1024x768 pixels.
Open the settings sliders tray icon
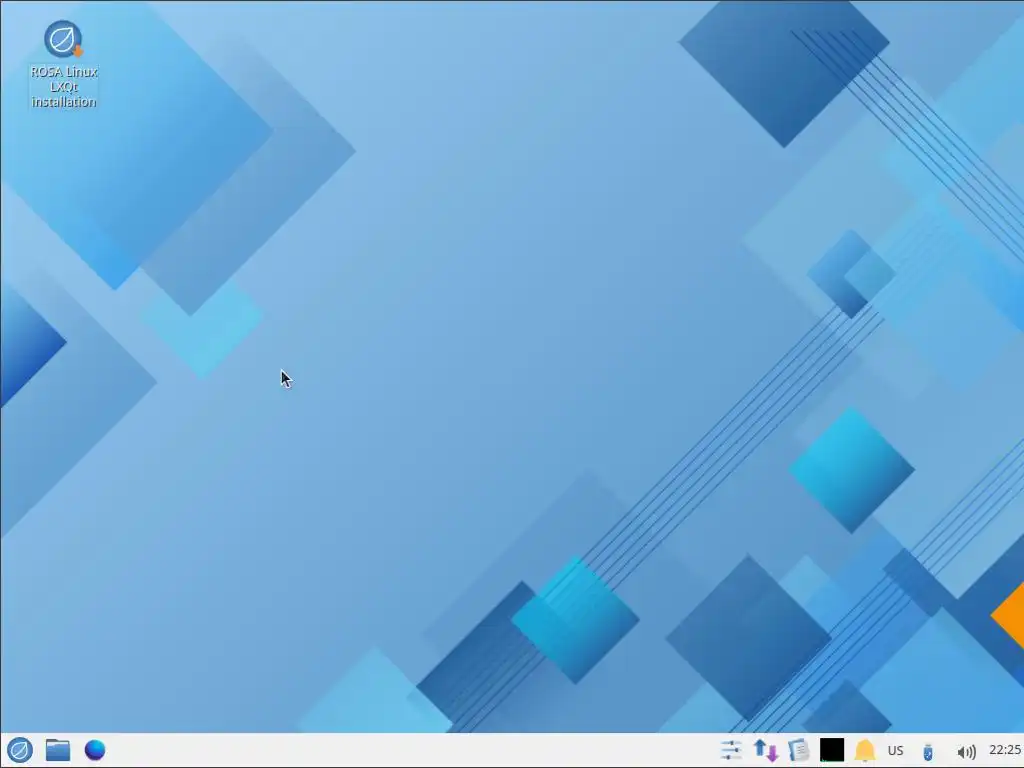point(731,750)
